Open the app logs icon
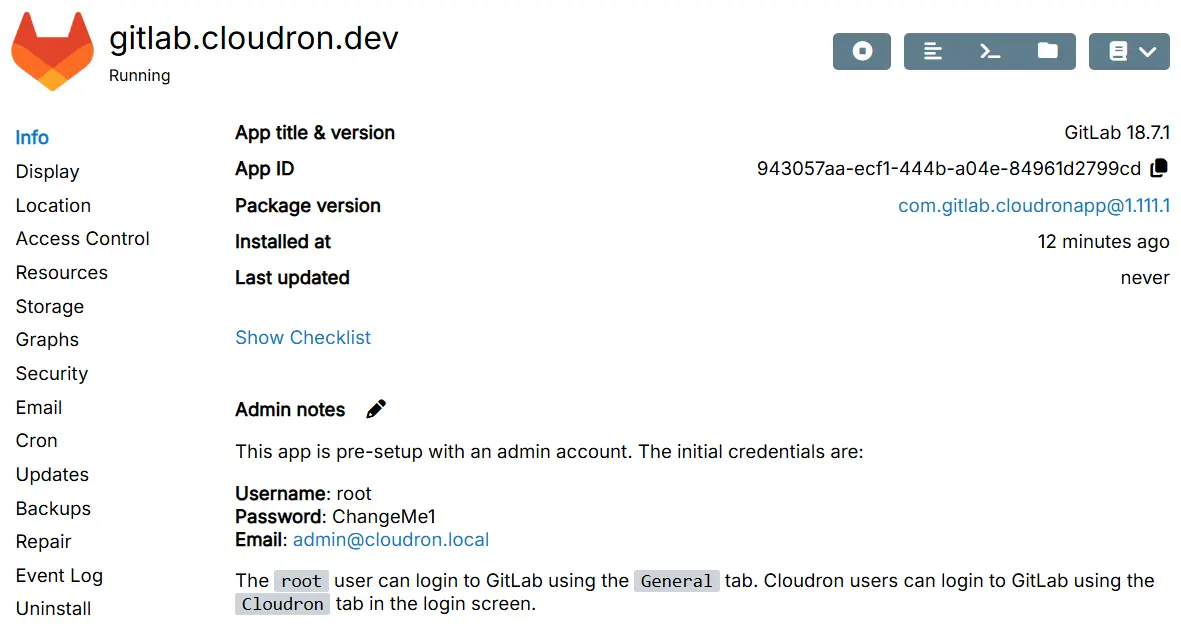The width and height of the screenshot is (1181, 643). 933,51
